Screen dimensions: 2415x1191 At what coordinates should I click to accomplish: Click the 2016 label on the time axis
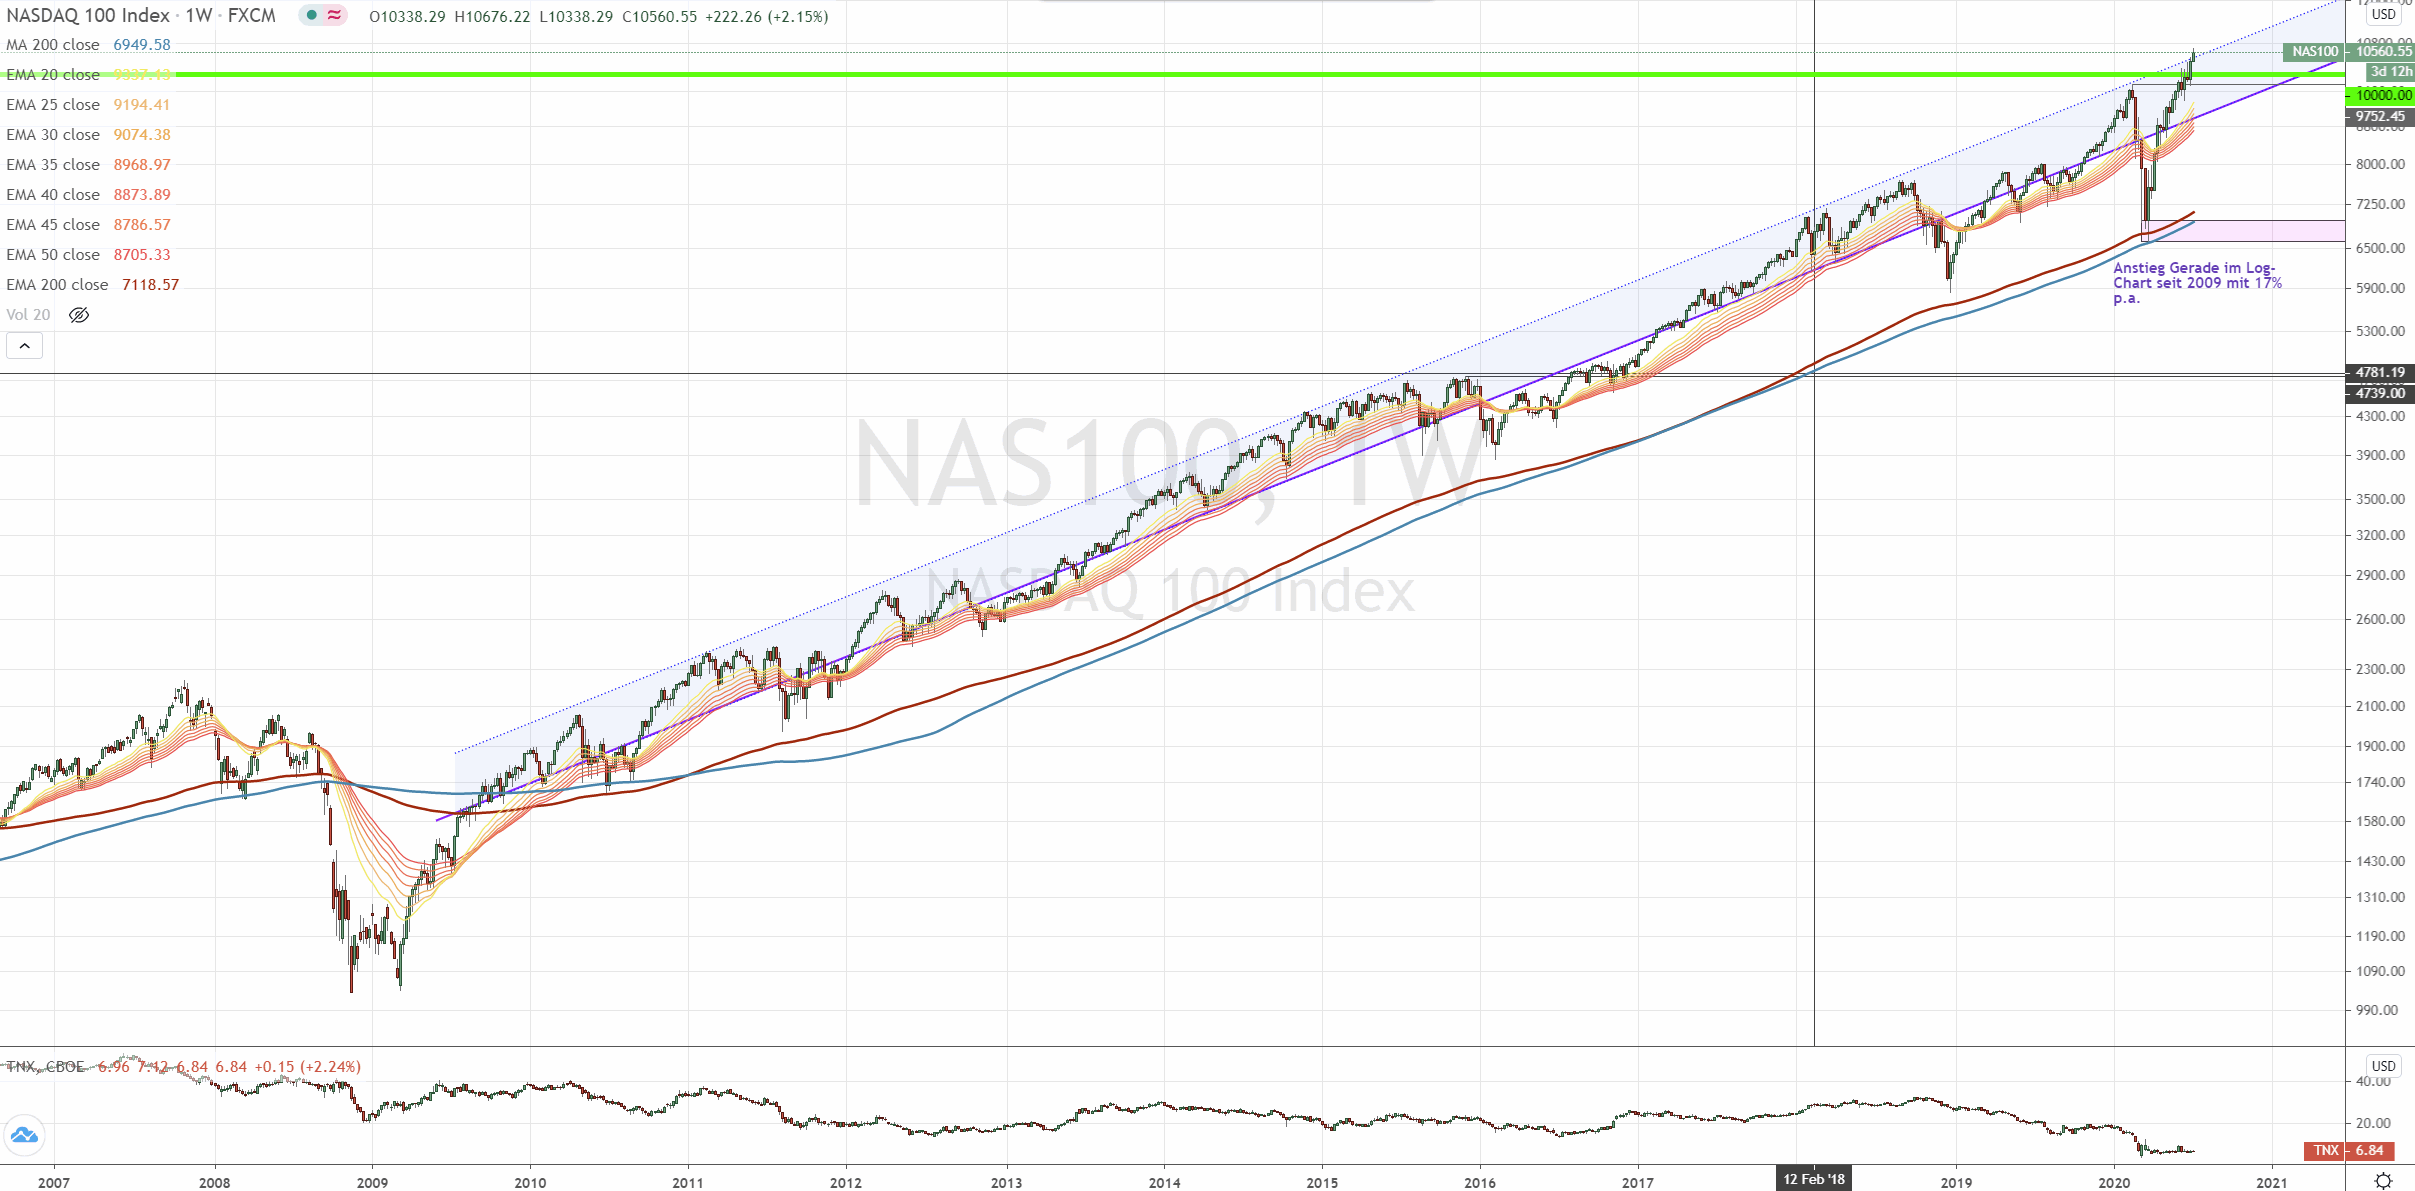(1480, 1182)
